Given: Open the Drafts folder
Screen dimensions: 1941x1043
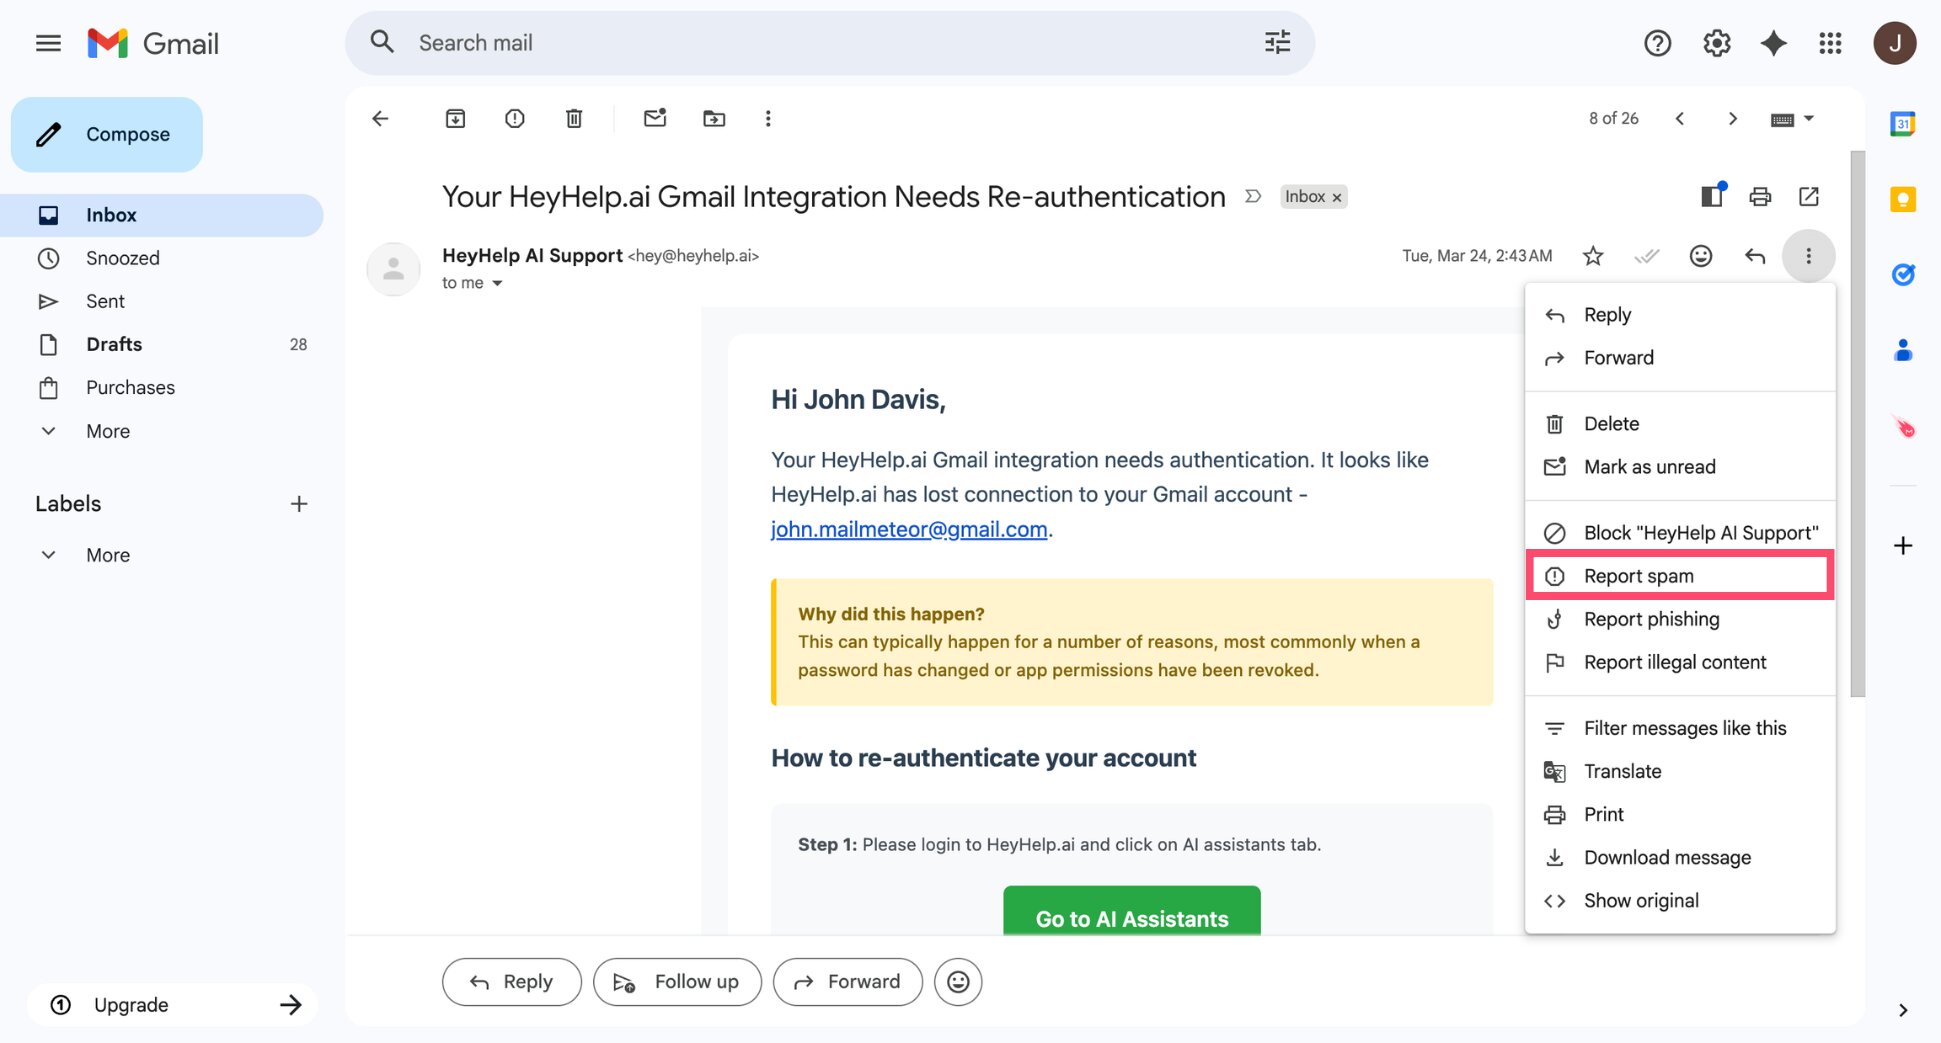Looking at the screenshot, I should [x=162, y=344].
